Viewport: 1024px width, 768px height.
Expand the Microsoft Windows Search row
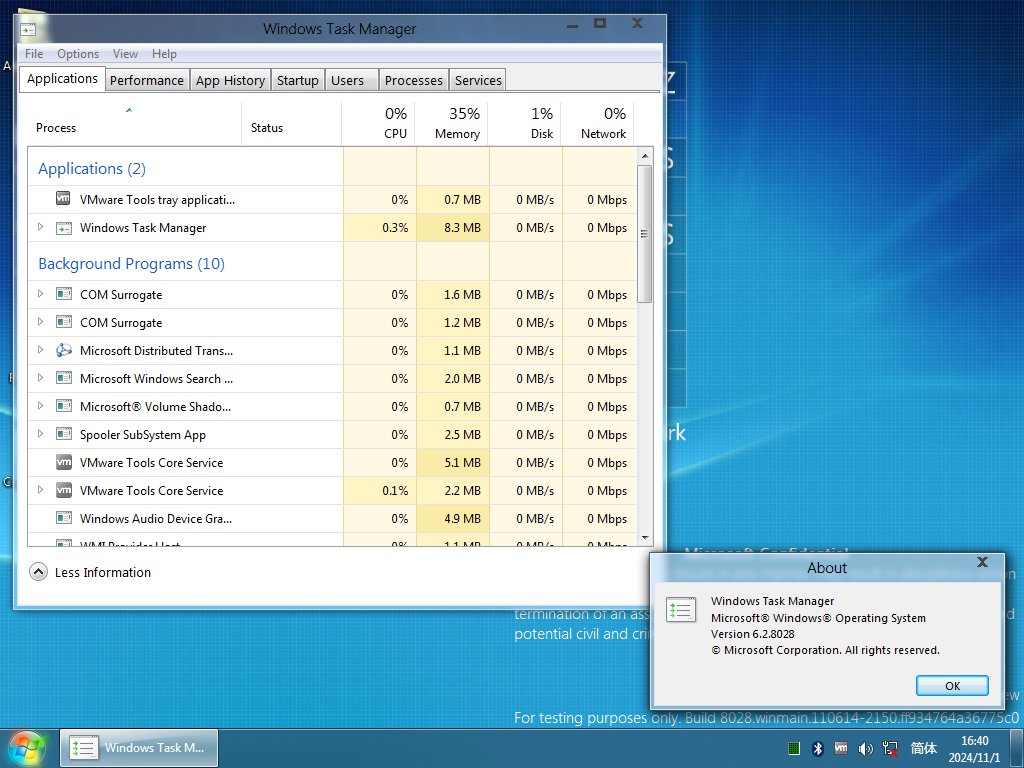40,378
